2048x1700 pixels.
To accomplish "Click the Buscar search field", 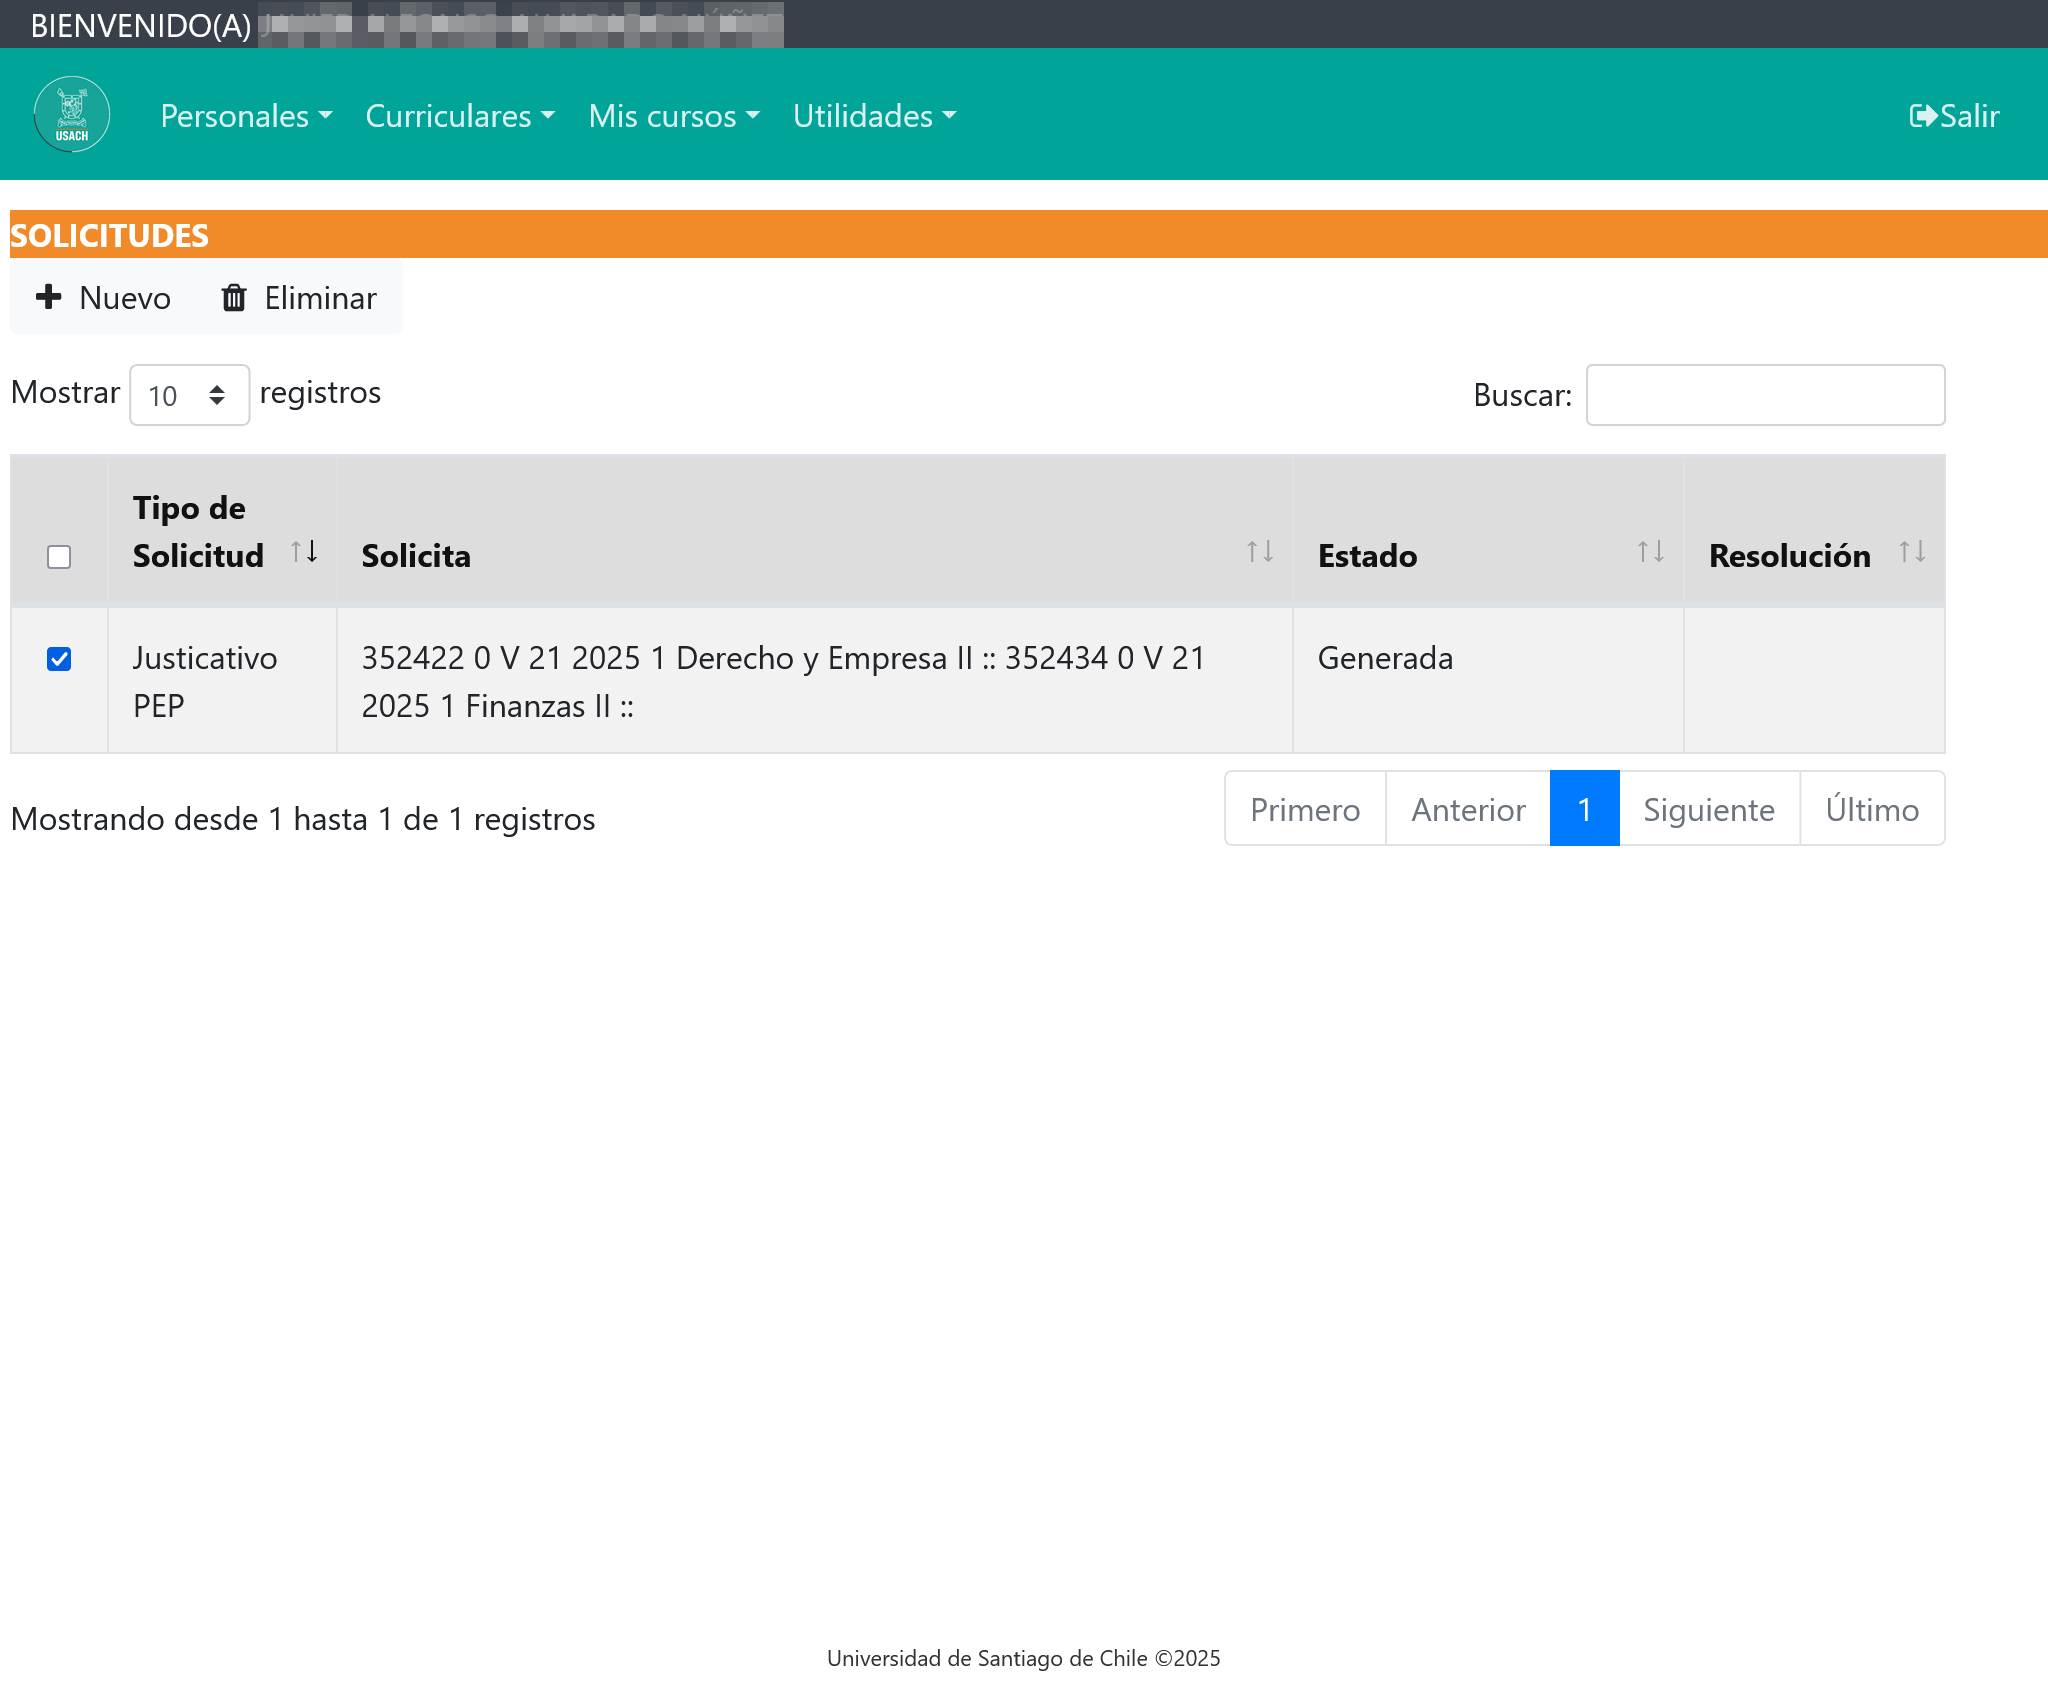I will (1765, 395).
